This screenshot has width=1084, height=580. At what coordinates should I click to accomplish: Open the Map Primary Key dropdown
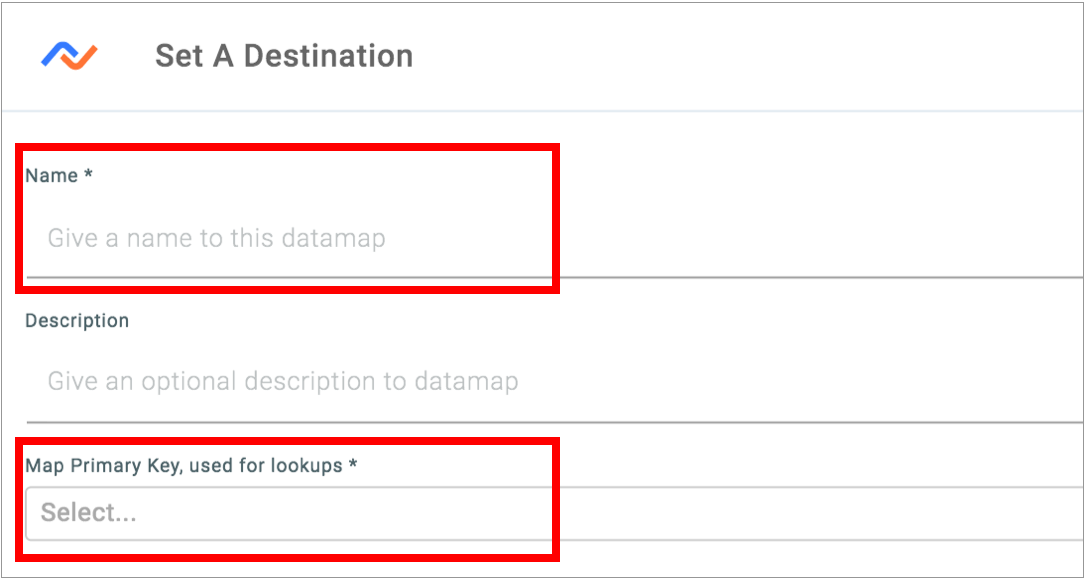coord(554,513)
